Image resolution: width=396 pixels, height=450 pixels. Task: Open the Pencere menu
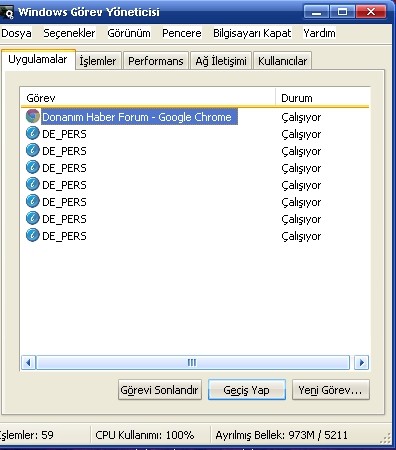pos(182,33)
